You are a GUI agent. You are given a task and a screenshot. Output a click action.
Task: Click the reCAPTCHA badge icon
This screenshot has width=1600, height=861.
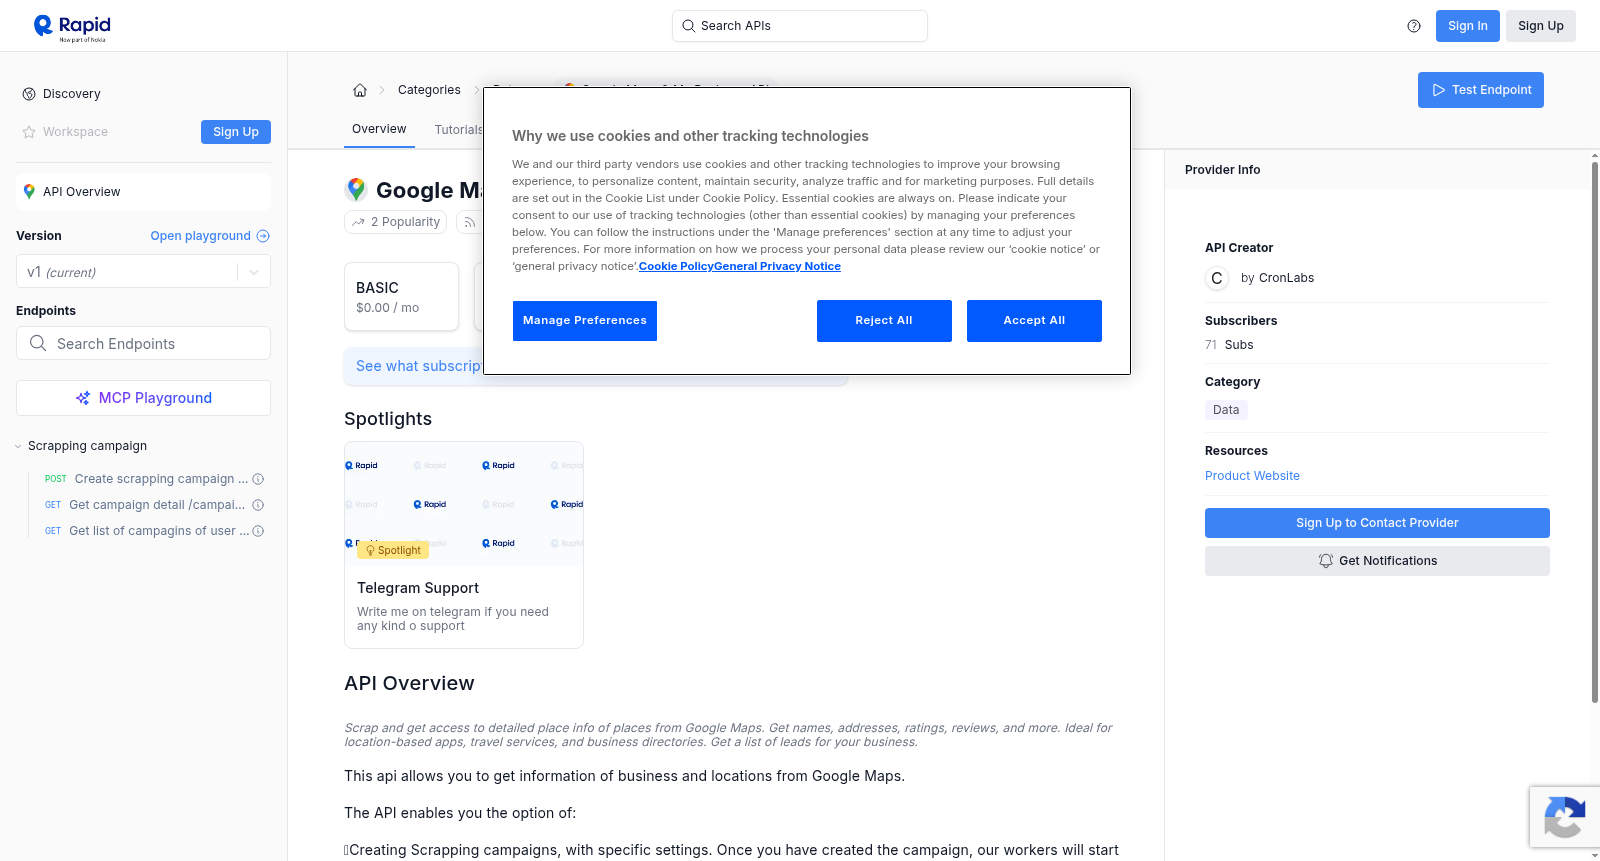tap(1564, 817)
